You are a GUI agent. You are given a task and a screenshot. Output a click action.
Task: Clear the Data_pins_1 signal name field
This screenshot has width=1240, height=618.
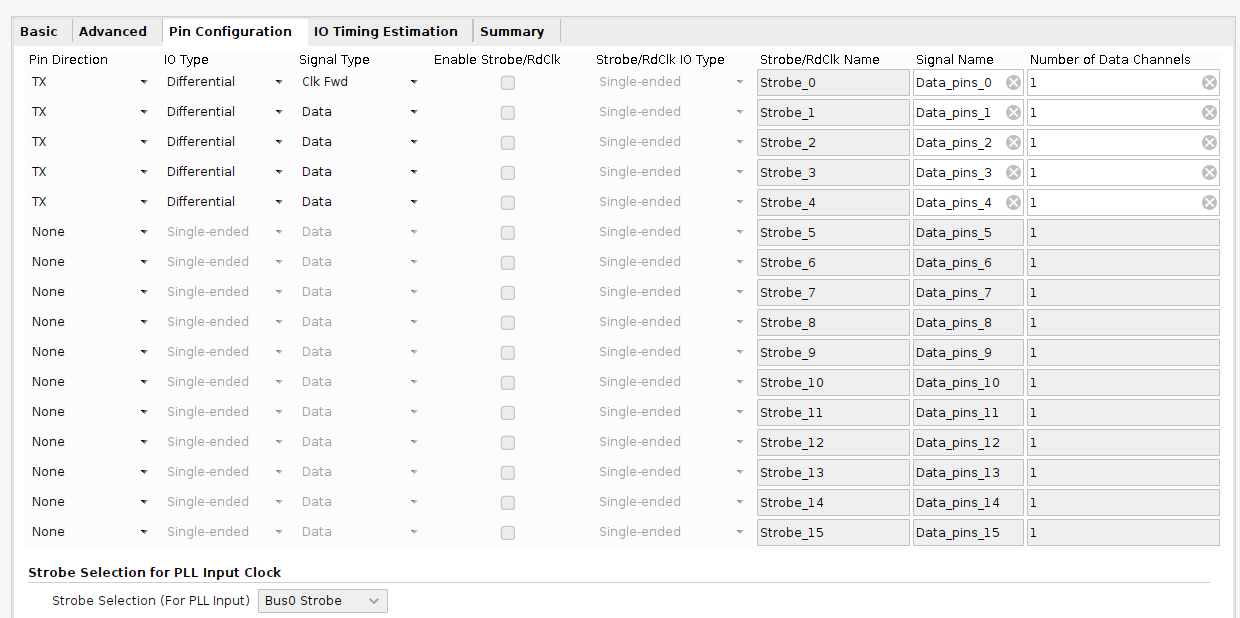1013,113
